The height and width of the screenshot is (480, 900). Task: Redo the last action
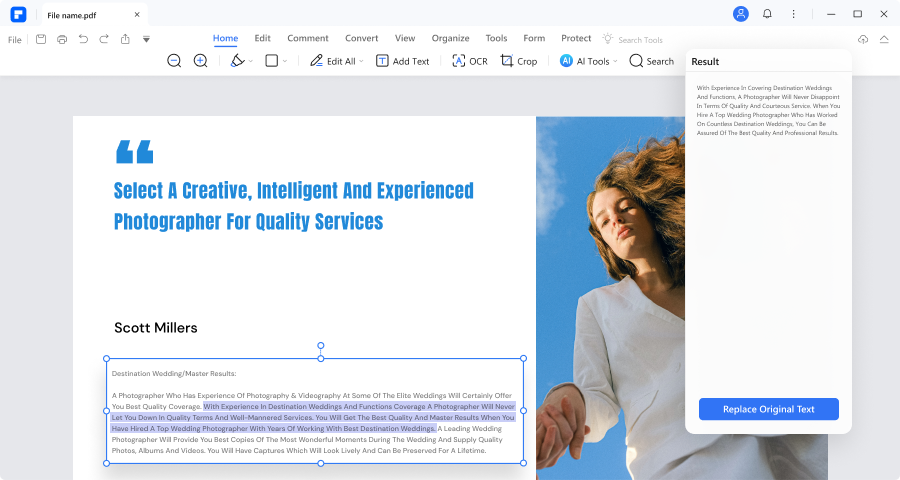tap(104, 39)
